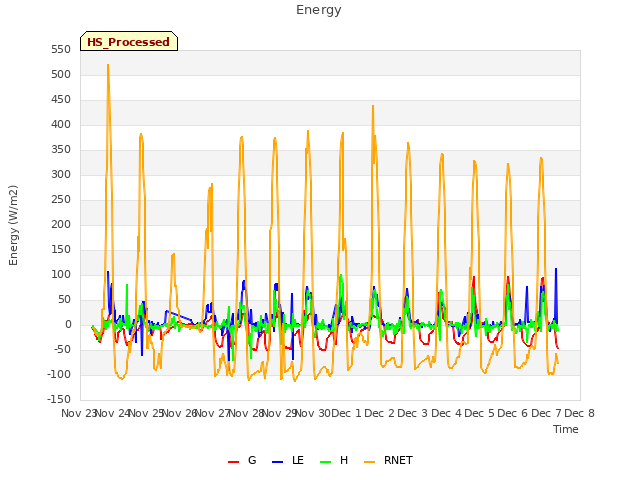Click the 450 y-axis tick label
Viewport: 640px width, 480px height.
pyautogui.click(x=61, y=100)
